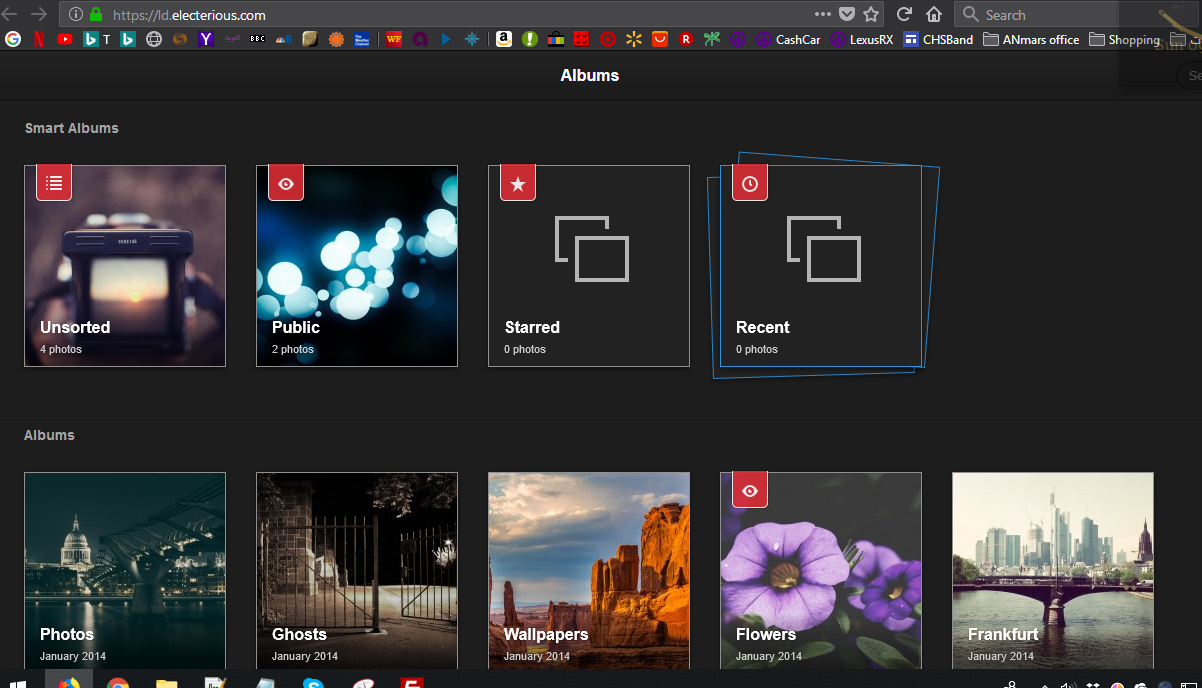Open the CashCar bookmark
The width and height of the screenshot is (1202, 688).
788,40
